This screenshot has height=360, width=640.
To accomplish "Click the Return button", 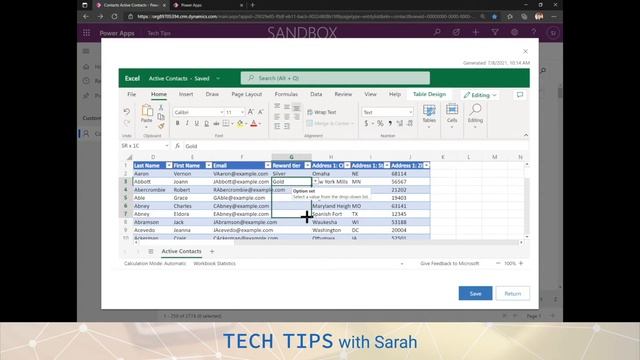I will click(x=513, y=293).
